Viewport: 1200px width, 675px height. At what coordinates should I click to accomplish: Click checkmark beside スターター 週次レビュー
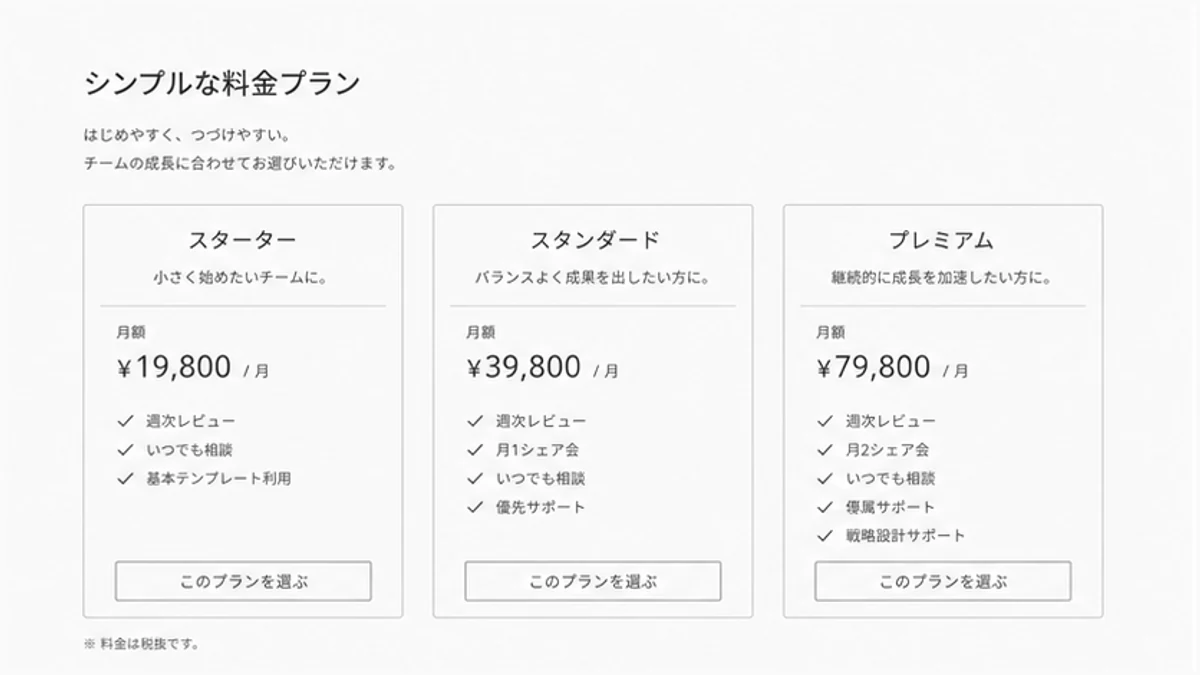pos(125,422)
